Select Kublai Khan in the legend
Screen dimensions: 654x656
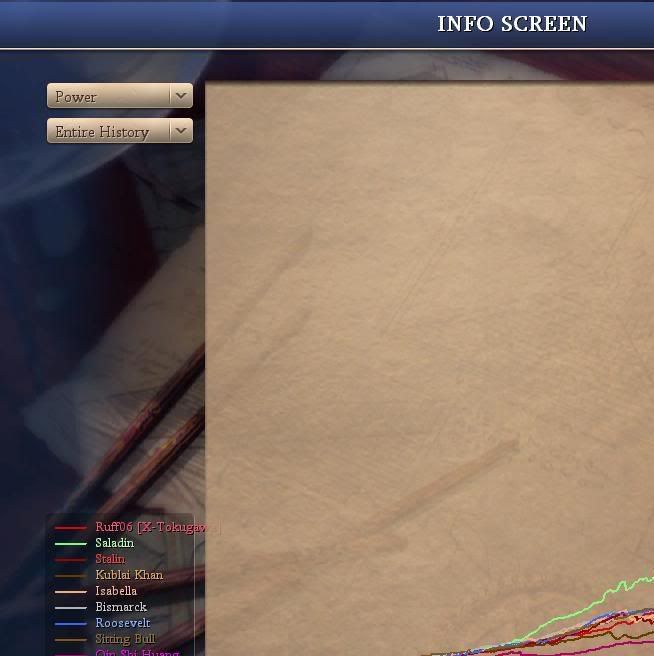tap(129, 575)
